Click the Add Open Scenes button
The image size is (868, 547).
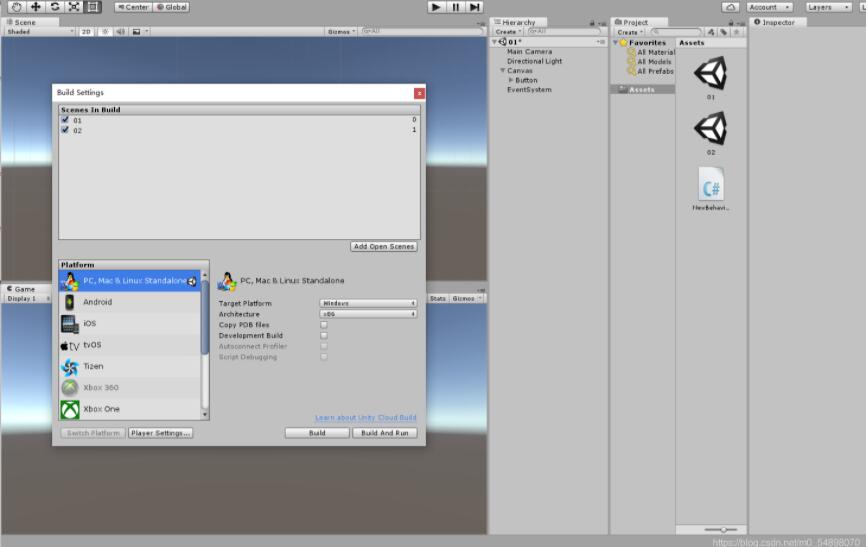click(x=384, y=246)
